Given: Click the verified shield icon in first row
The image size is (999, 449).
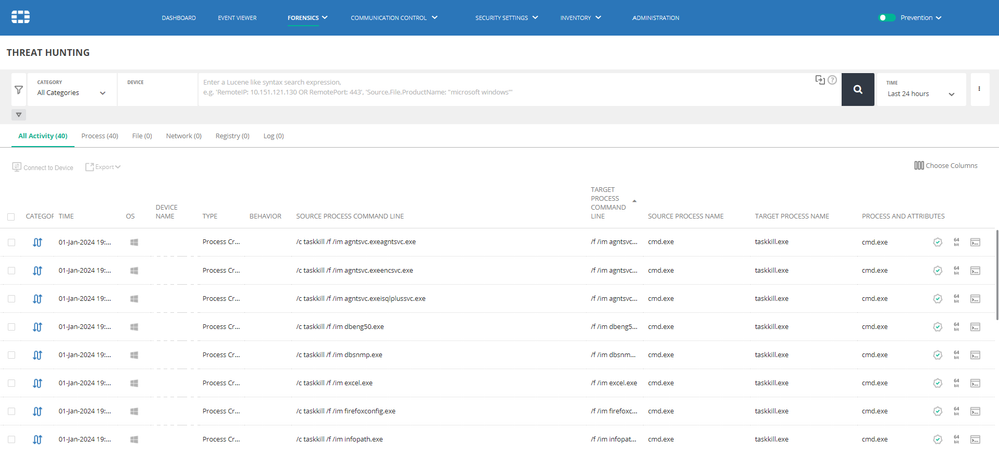Looking at the screenshot, I should [x=937, y=242].
